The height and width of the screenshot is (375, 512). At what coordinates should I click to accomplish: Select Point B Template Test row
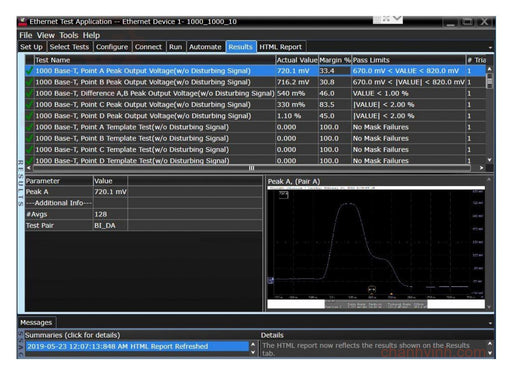pos(255,138)
